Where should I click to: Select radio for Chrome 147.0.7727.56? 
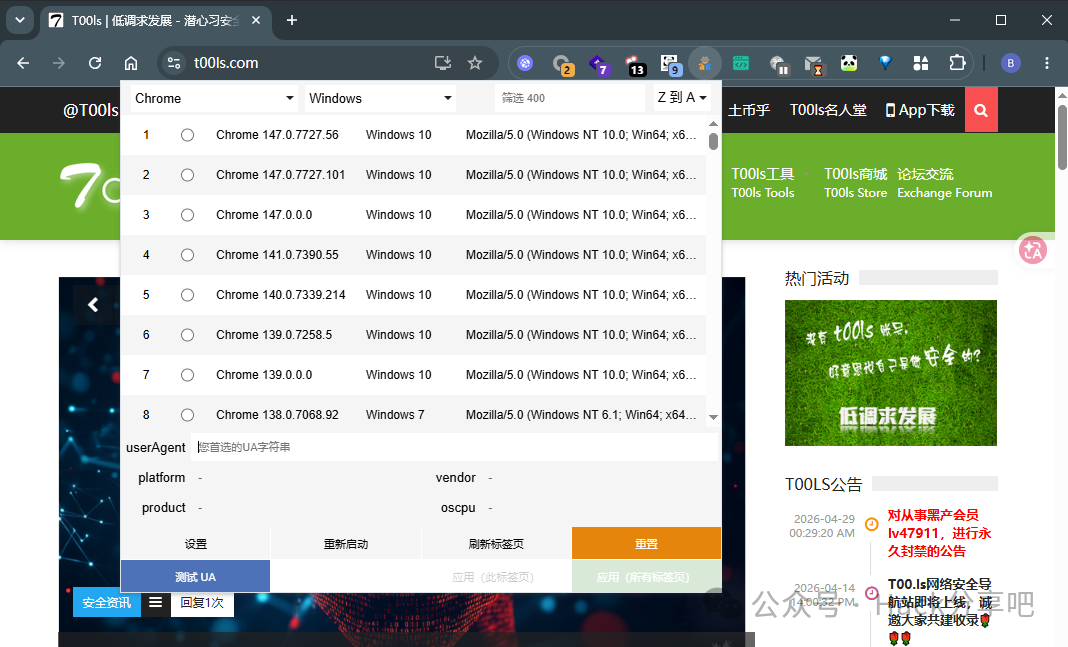click(x=187, y=135)
